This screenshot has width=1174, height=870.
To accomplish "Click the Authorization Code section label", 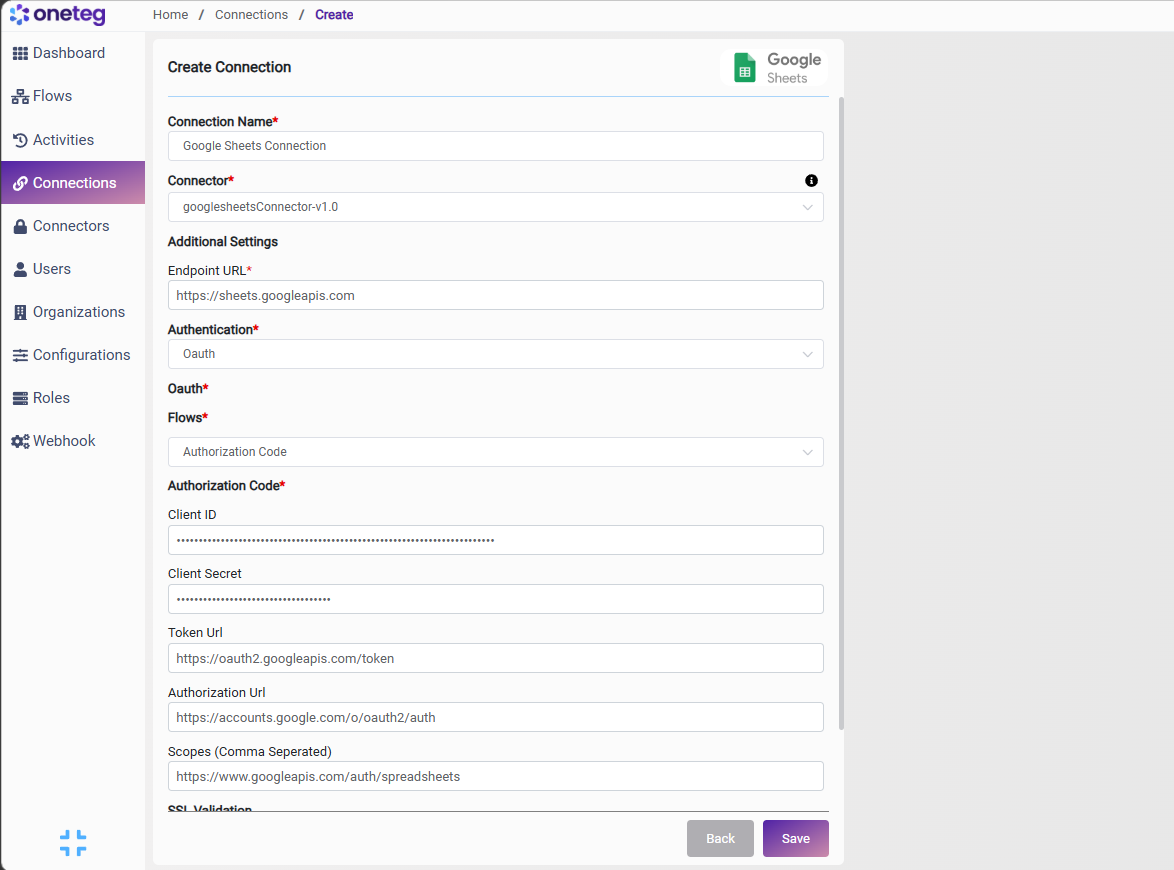I will point(226,486).
